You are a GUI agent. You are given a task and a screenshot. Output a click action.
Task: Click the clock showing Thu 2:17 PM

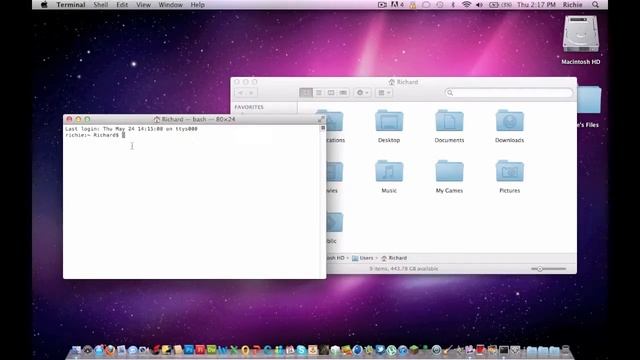pyautogui.click(x=536, y=4)
